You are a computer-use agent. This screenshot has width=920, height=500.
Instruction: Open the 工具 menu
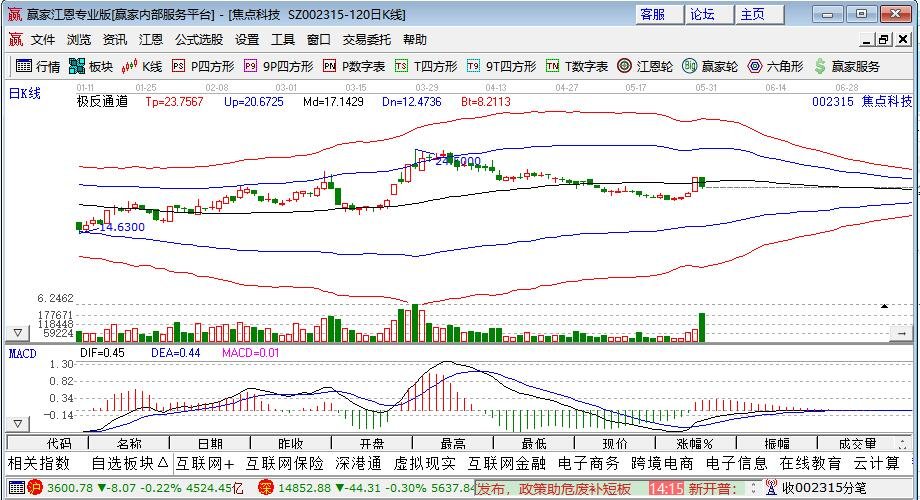tap(283, 40)
